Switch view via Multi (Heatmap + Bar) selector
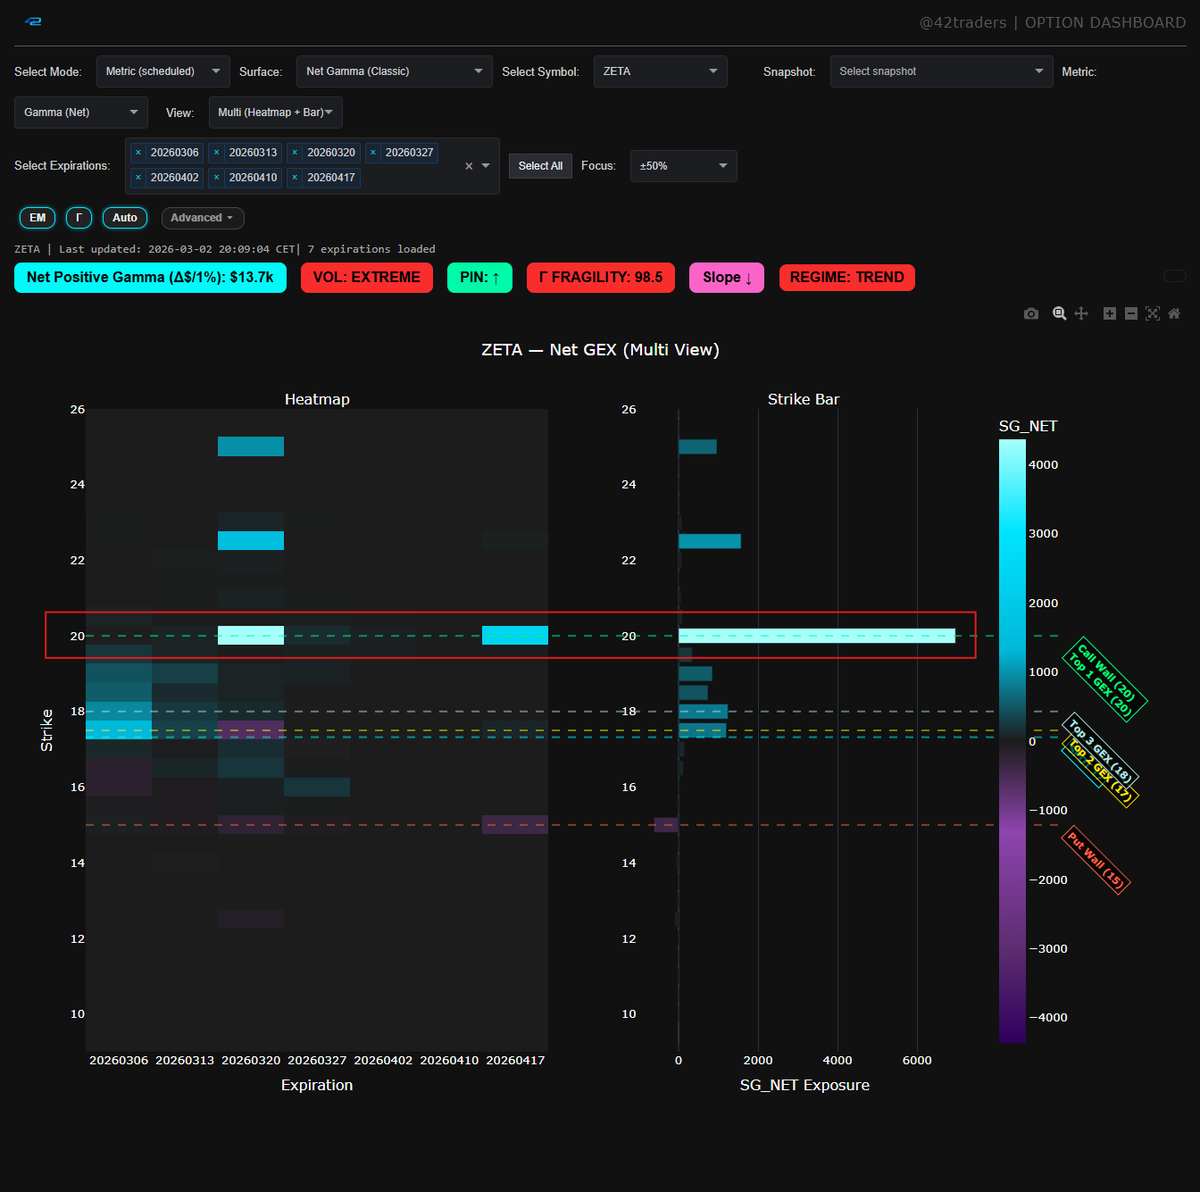 coord(275,112)
